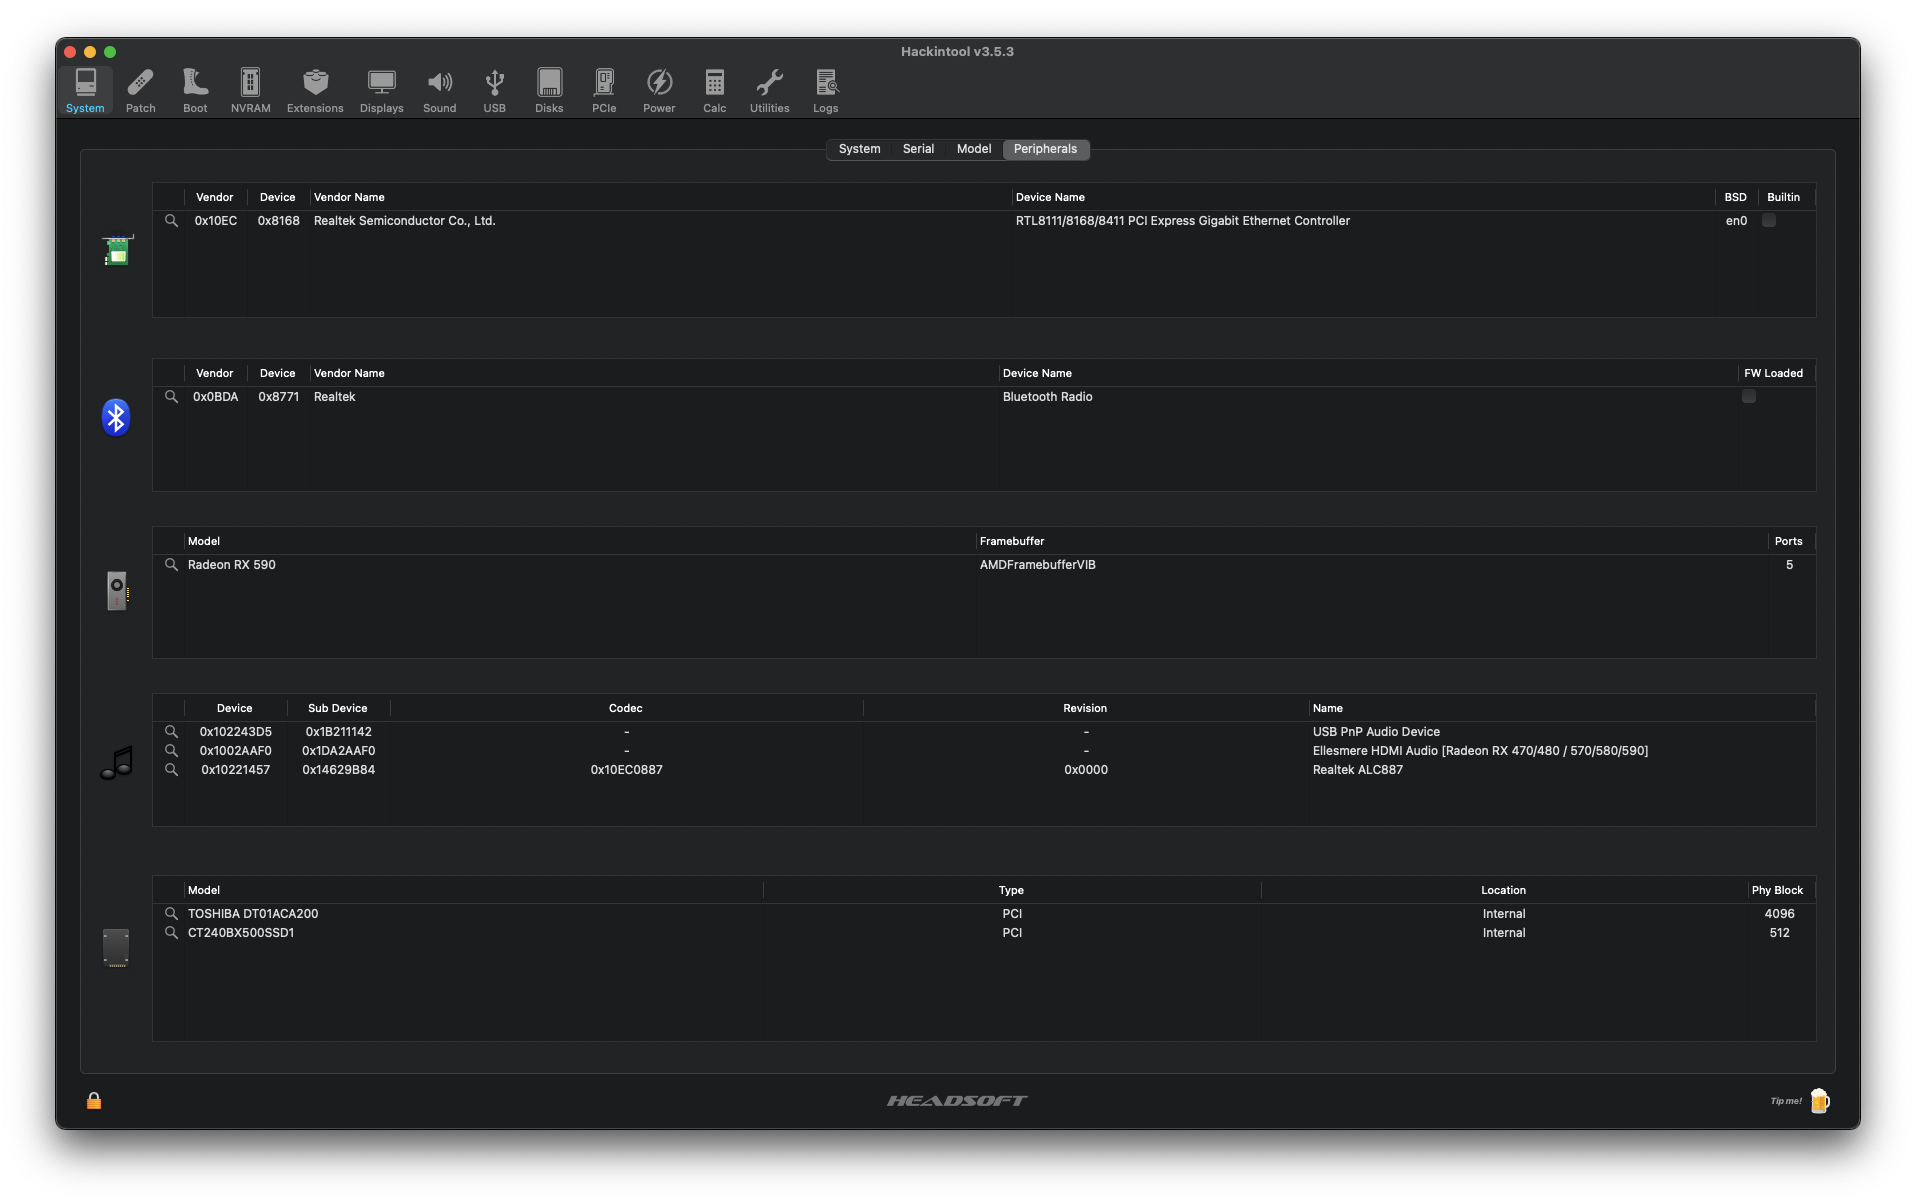Enable FW Loaded for the Bluetooth Radio
Viewport: 1916px width, 1203px height.
click(1748, 397)
